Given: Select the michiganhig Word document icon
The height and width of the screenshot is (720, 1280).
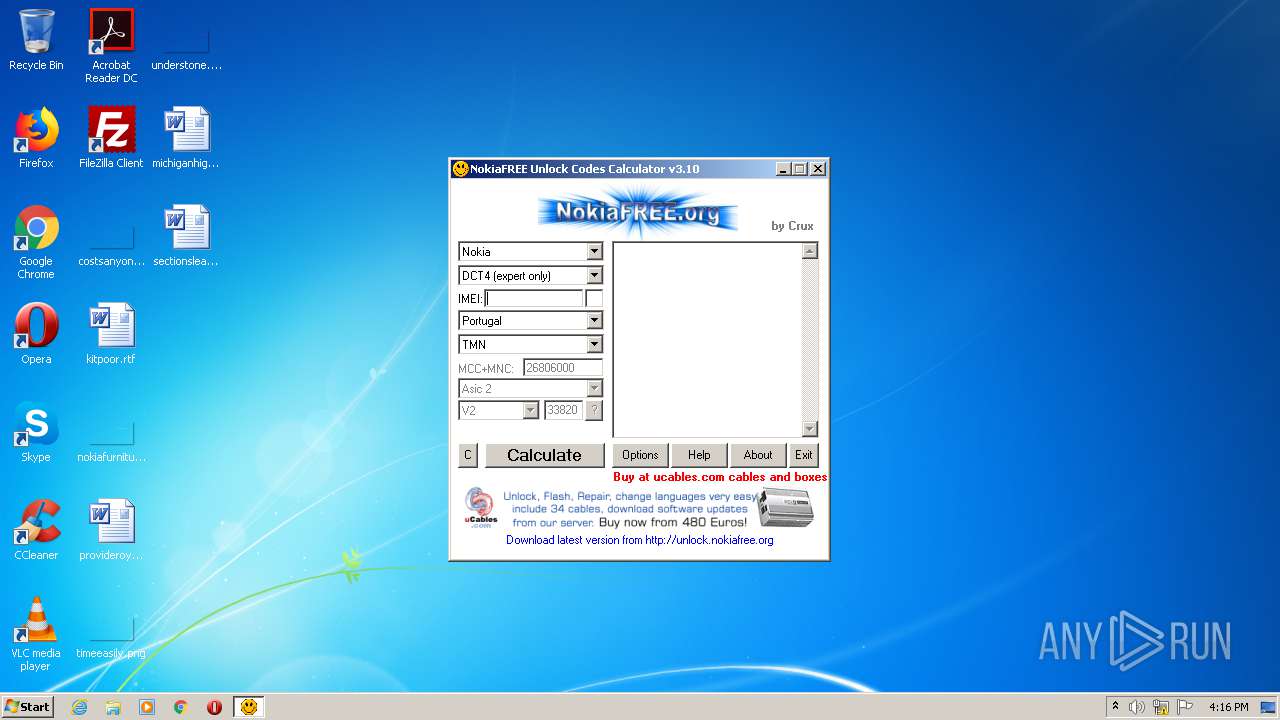Looking at the screenshot, I should (x=186, y=138).
